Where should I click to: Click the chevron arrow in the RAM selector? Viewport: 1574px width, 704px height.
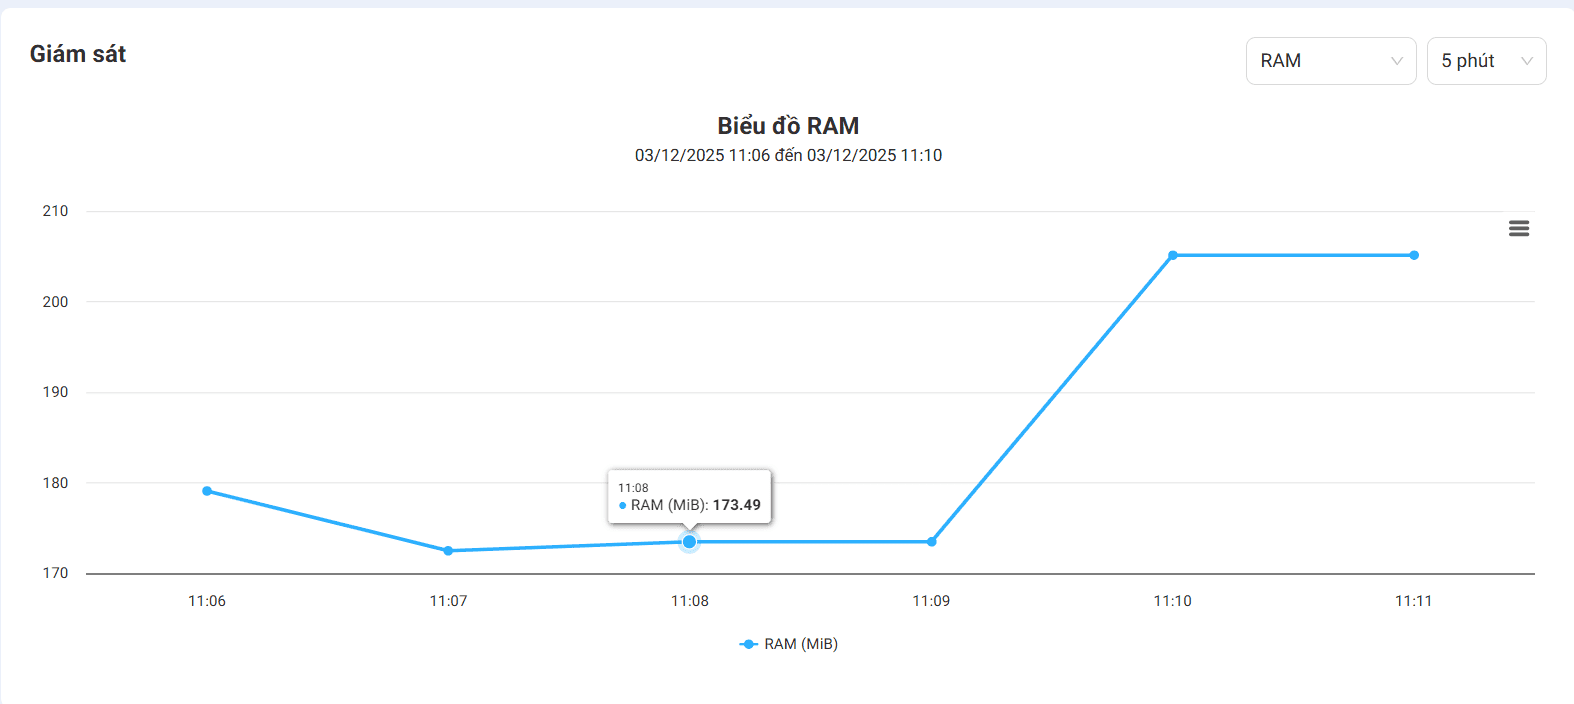pos(1397,61)
